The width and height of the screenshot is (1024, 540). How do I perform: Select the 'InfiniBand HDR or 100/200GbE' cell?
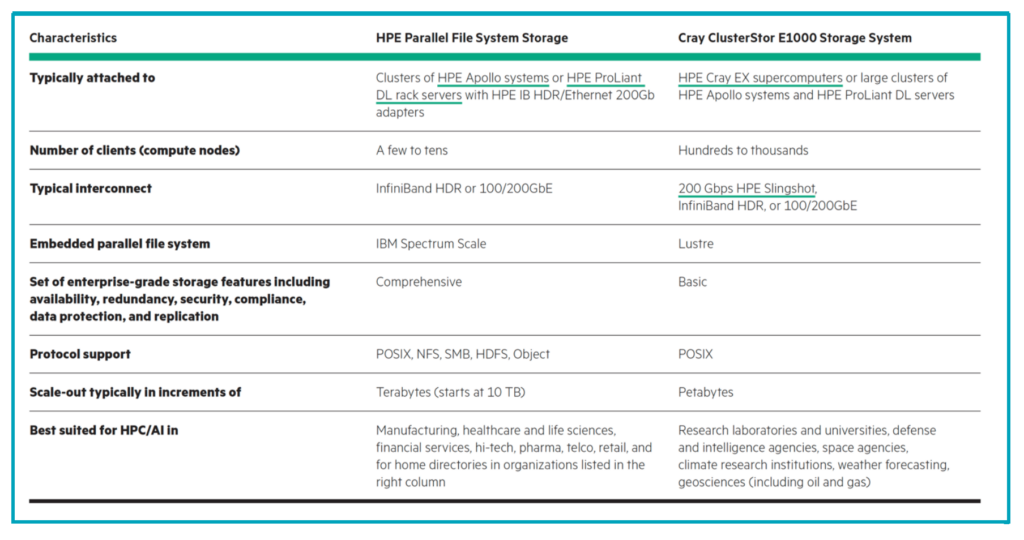(464, 189)
